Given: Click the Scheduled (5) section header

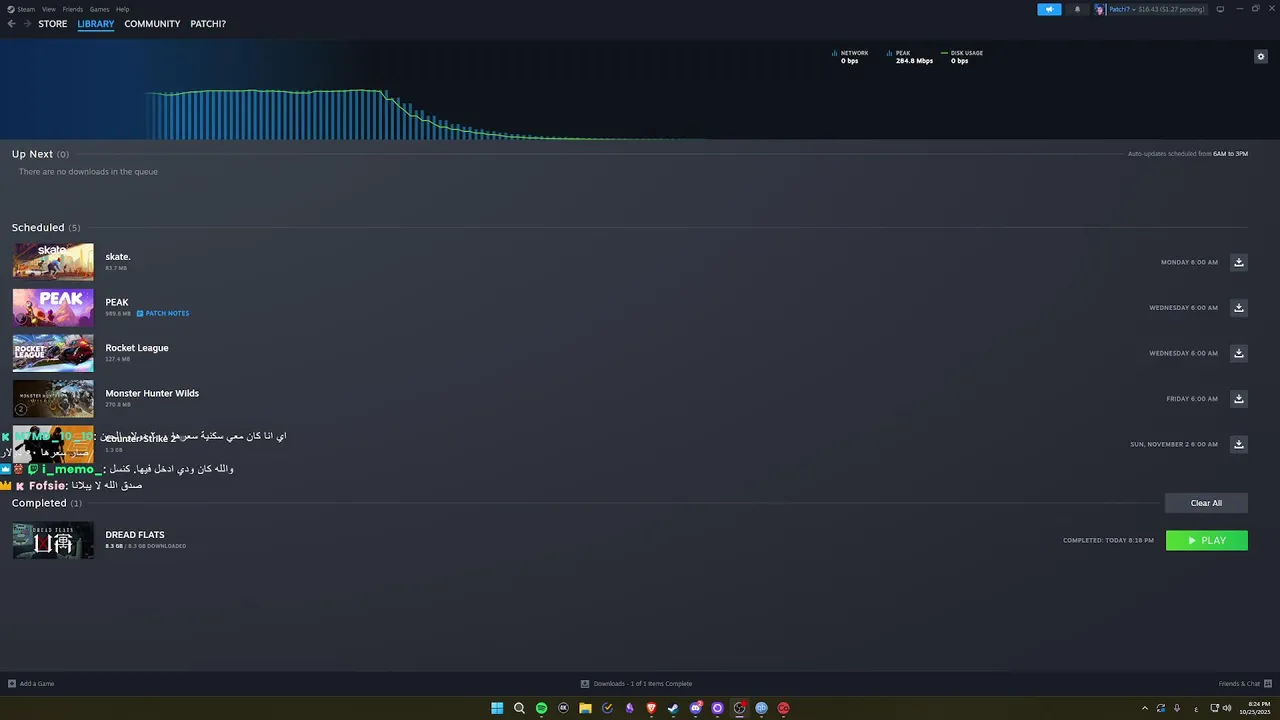Looking at the screenshot, I should tap(46, 228).
